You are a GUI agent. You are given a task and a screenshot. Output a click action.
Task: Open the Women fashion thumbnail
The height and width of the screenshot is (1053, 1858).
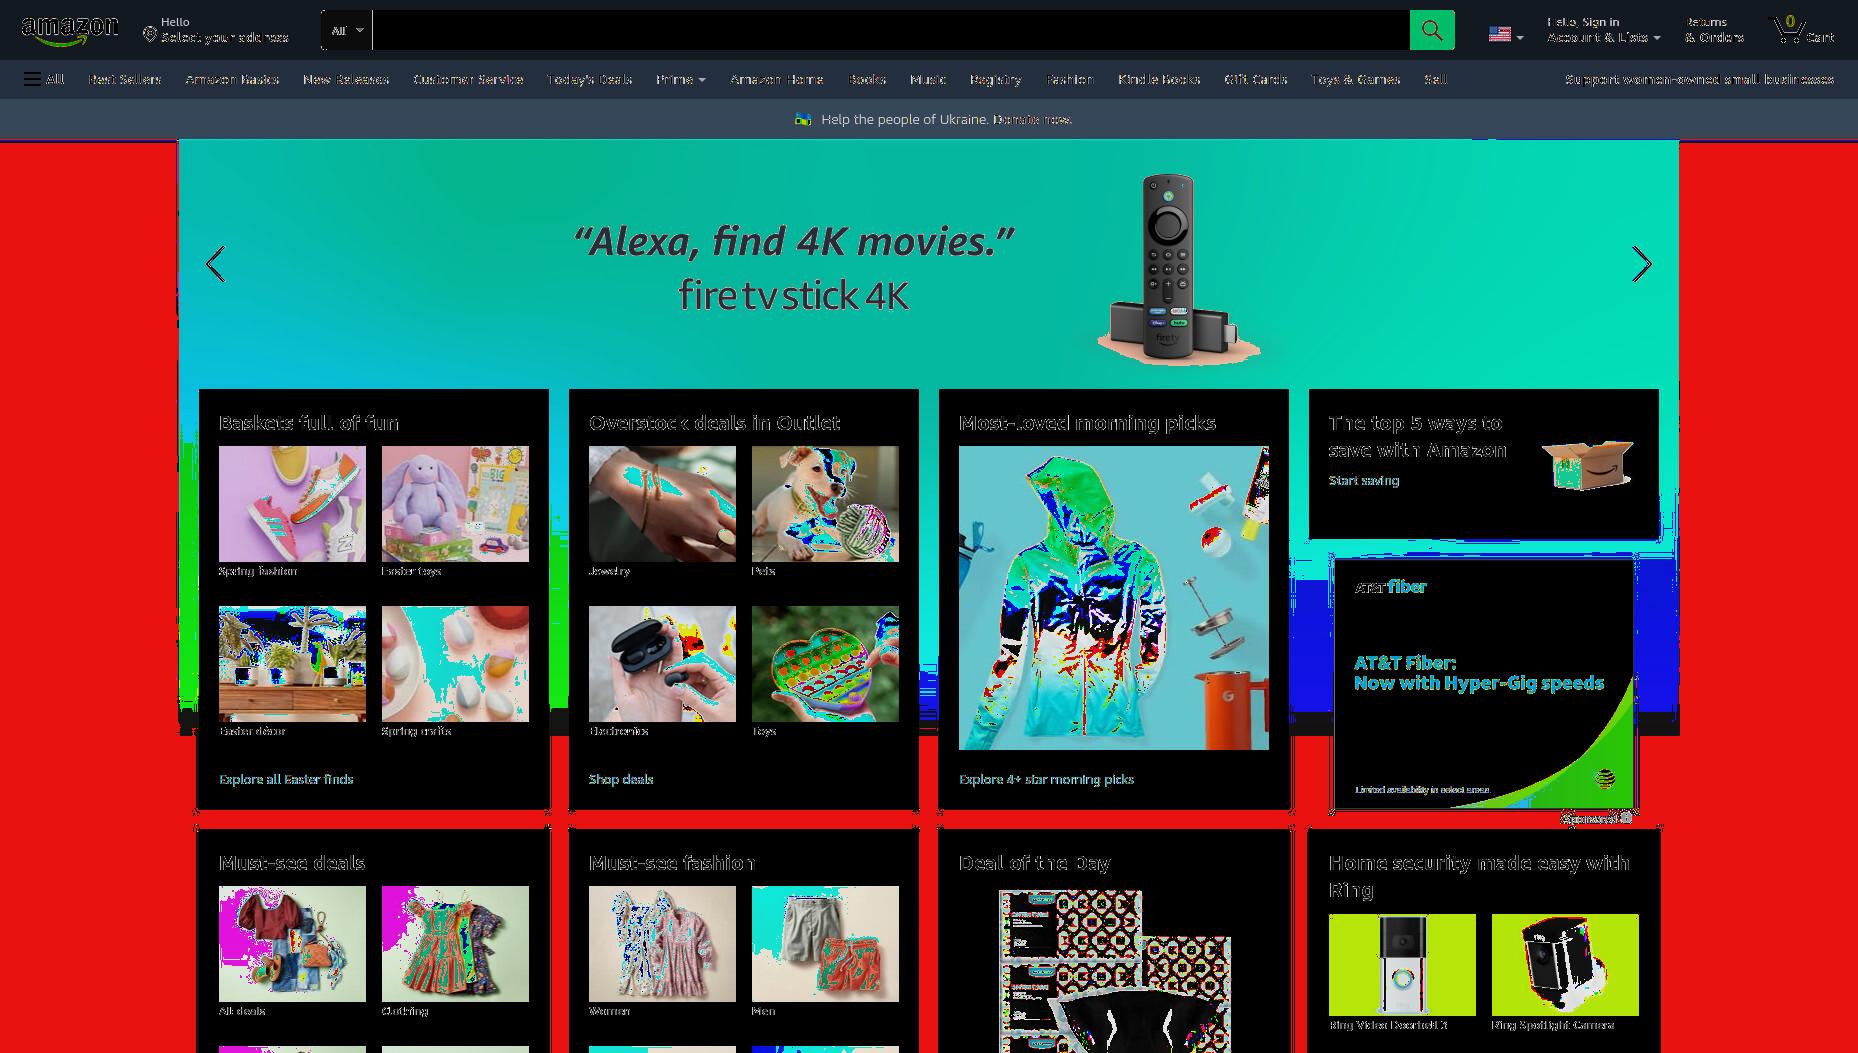[x=662, y=944]
